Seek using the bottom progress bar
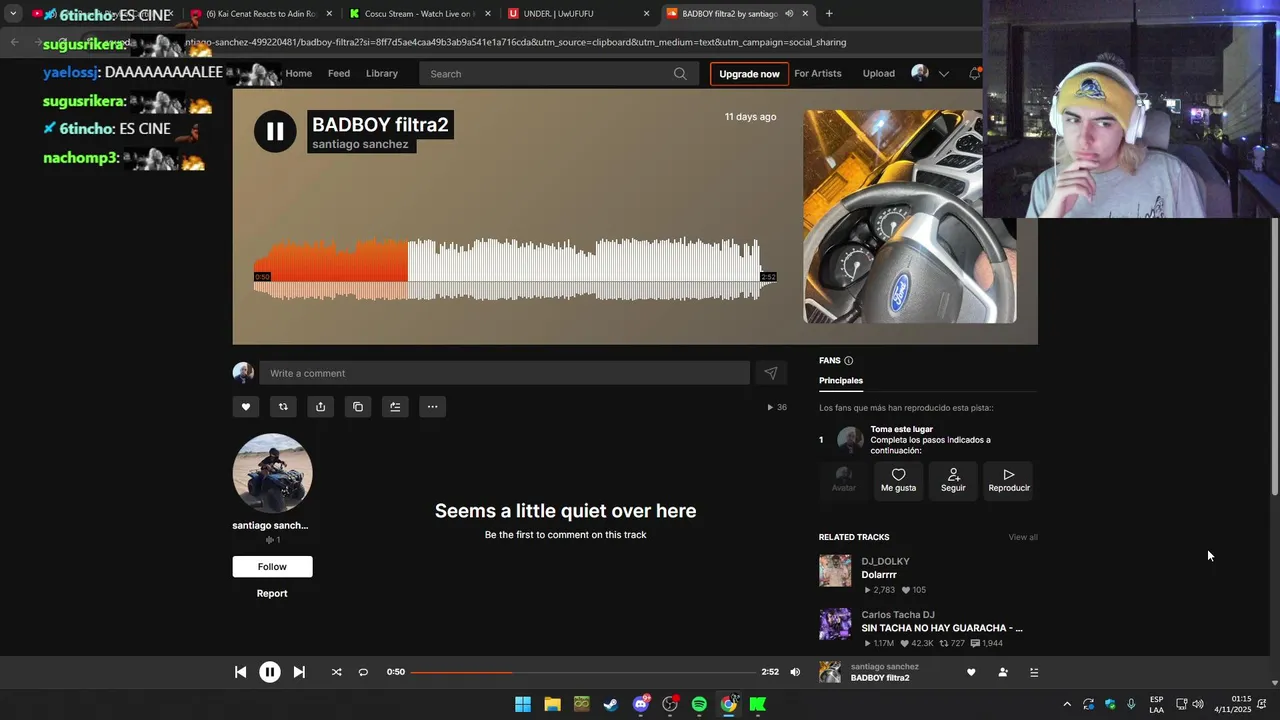Viewport: 1280px width, 720px height. [583, 672]
